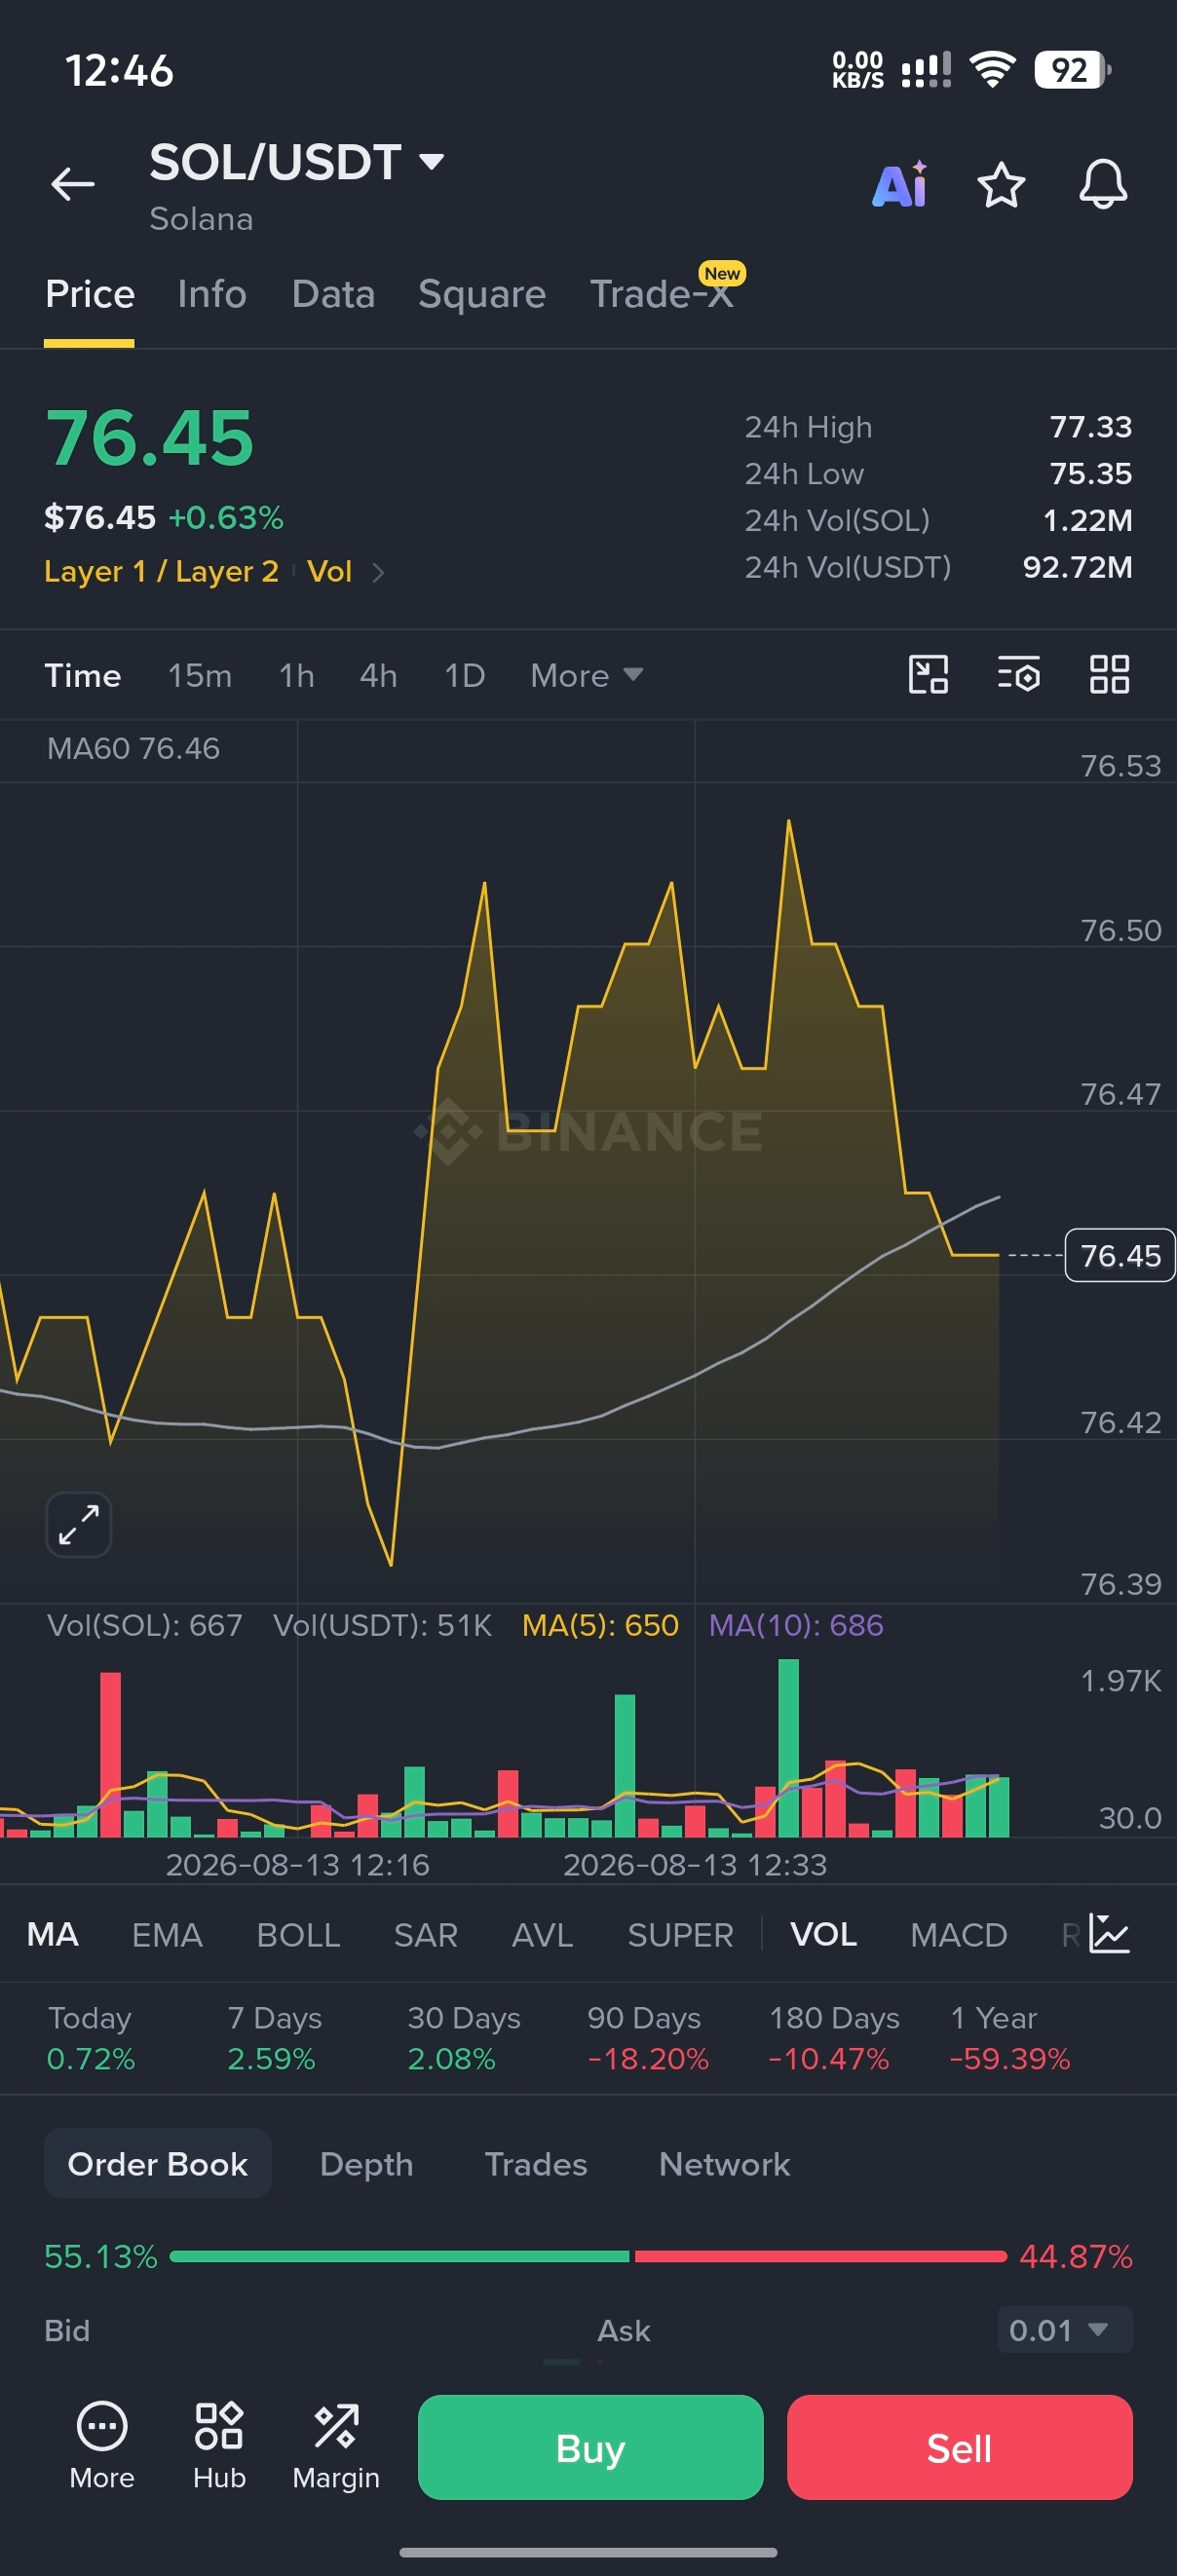The height and width of the screenshot is (2576, 1177).
Task: Select the 15m chart interval
Action: pos(200,676)
